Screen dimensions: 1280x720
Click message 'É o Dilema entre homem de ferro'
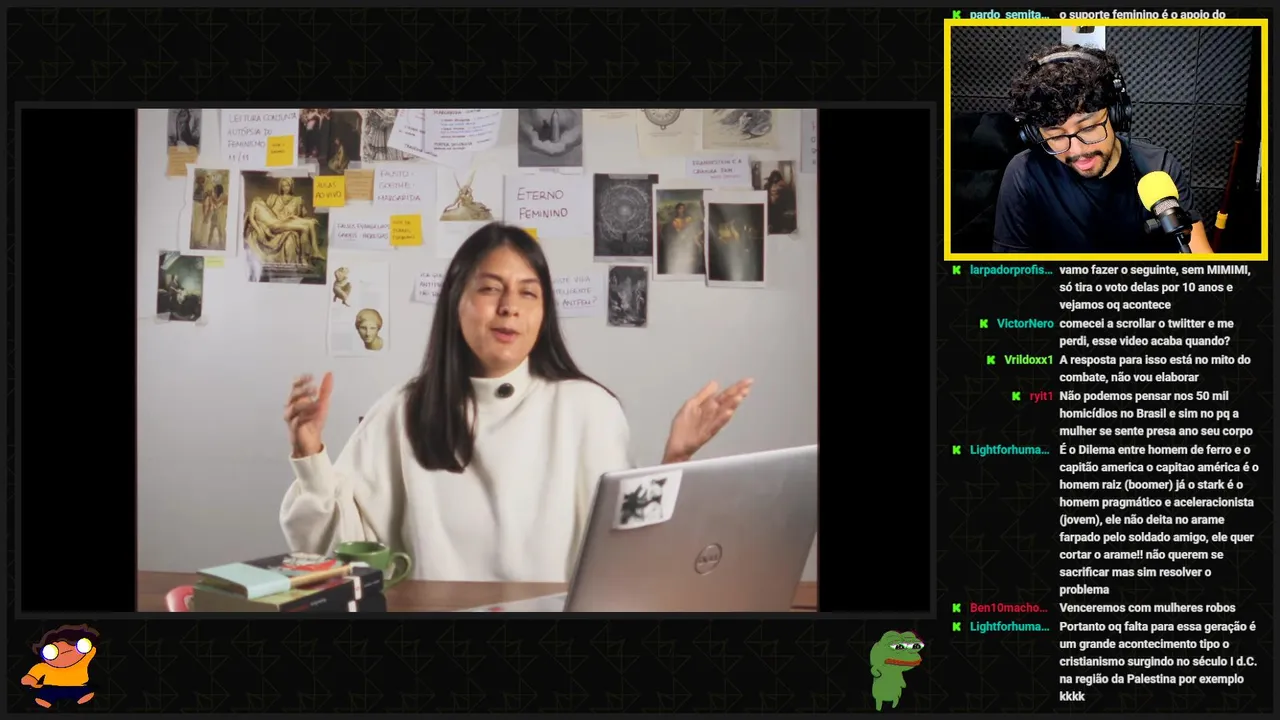[1157, 520]
